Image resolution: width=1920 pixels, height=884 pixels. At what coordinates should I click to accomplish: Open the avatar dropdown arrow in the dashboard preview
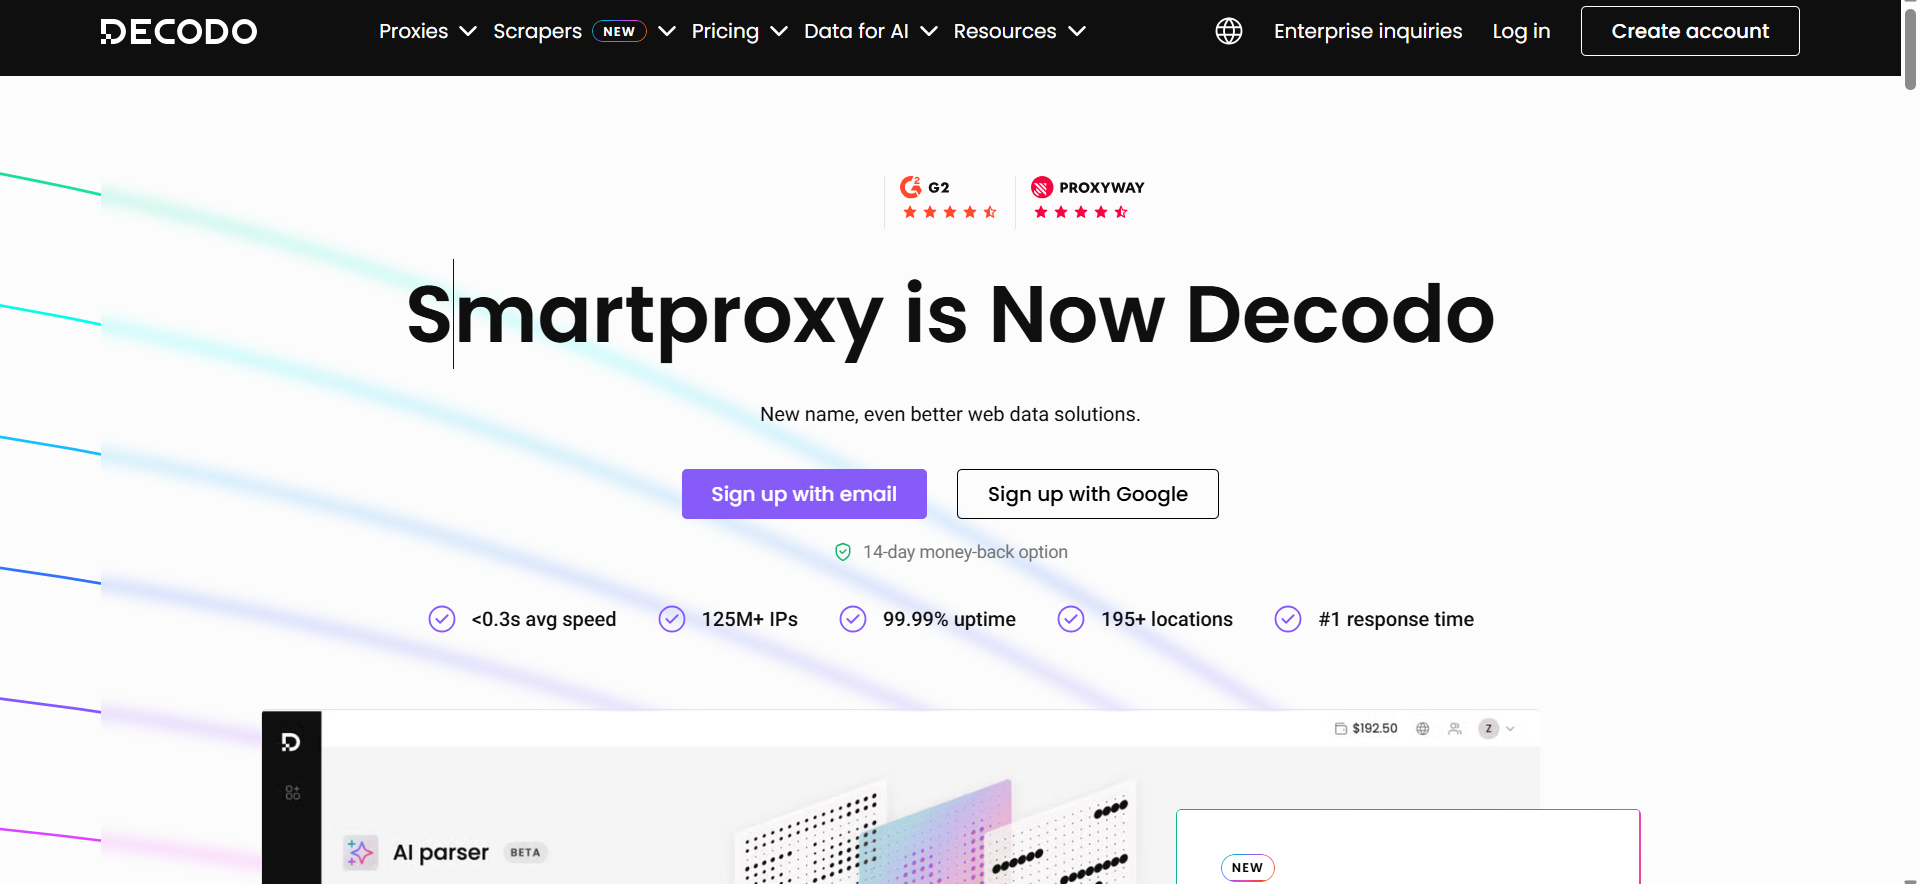coord(1510,729)
